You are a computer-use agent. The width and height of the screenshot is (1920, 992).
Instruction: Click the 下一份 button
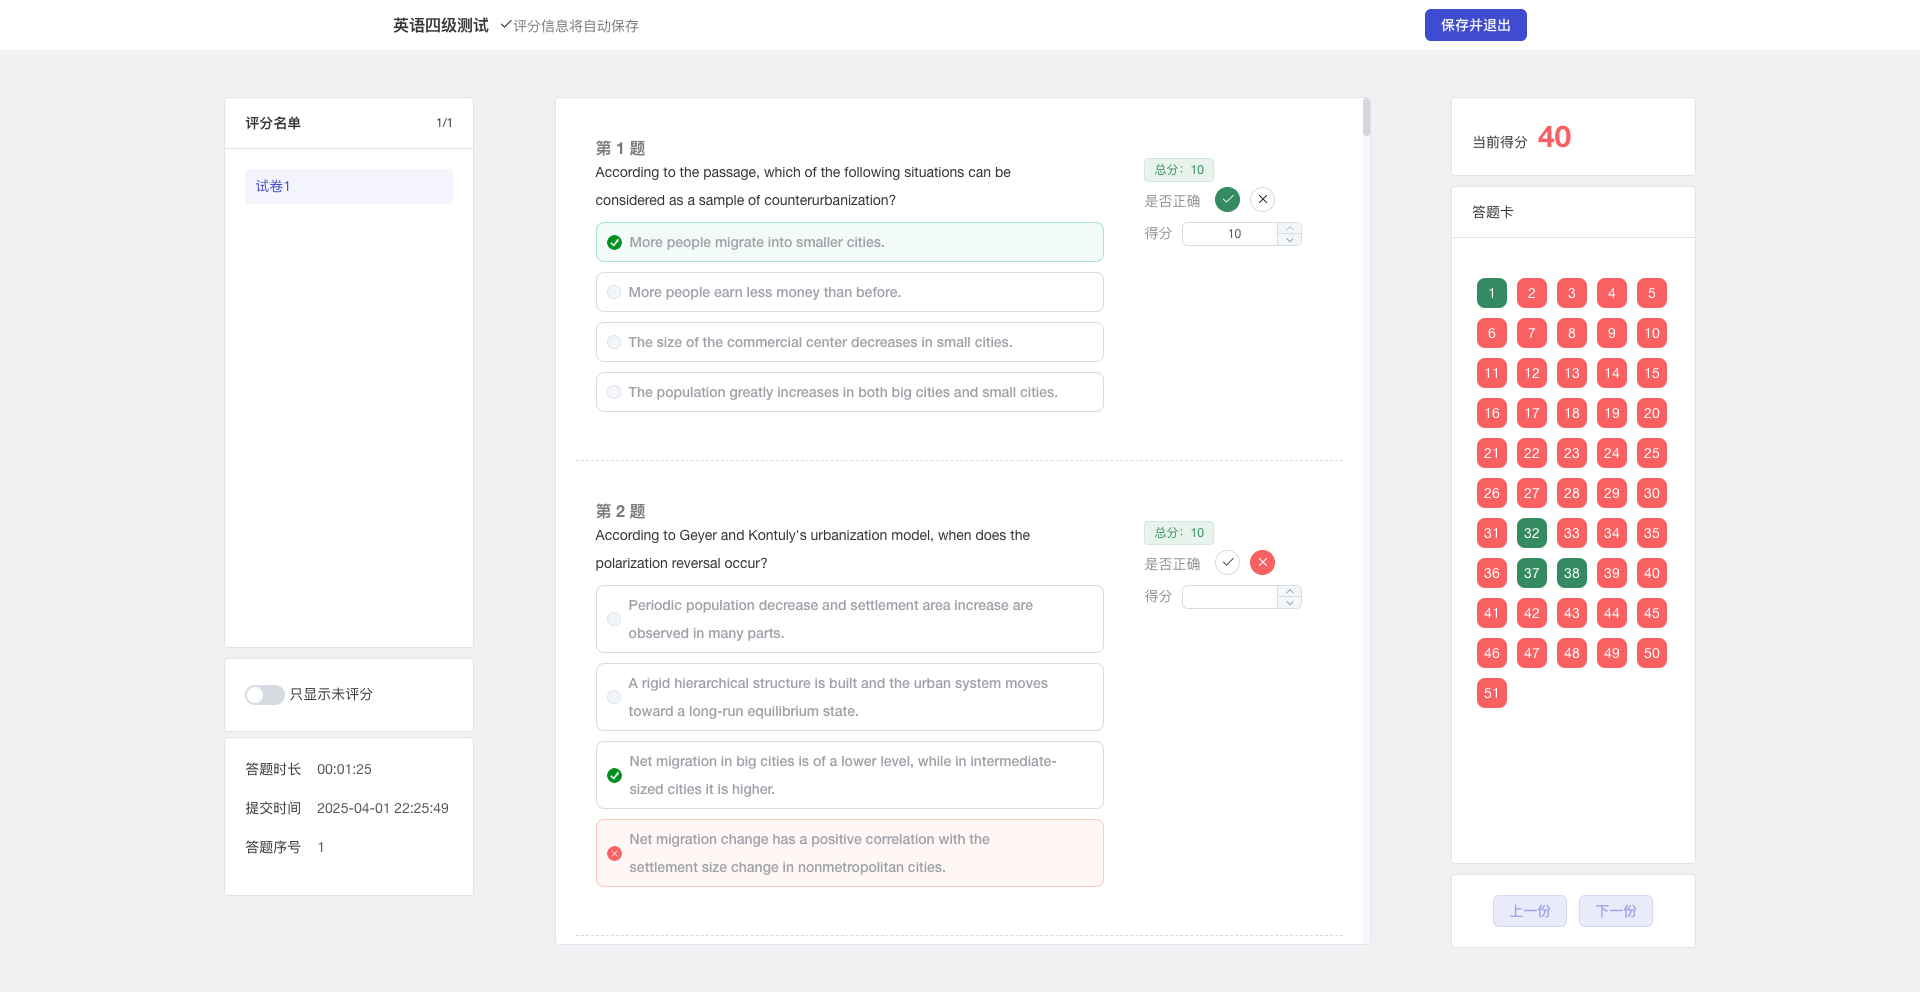(x=1615, y=911)
